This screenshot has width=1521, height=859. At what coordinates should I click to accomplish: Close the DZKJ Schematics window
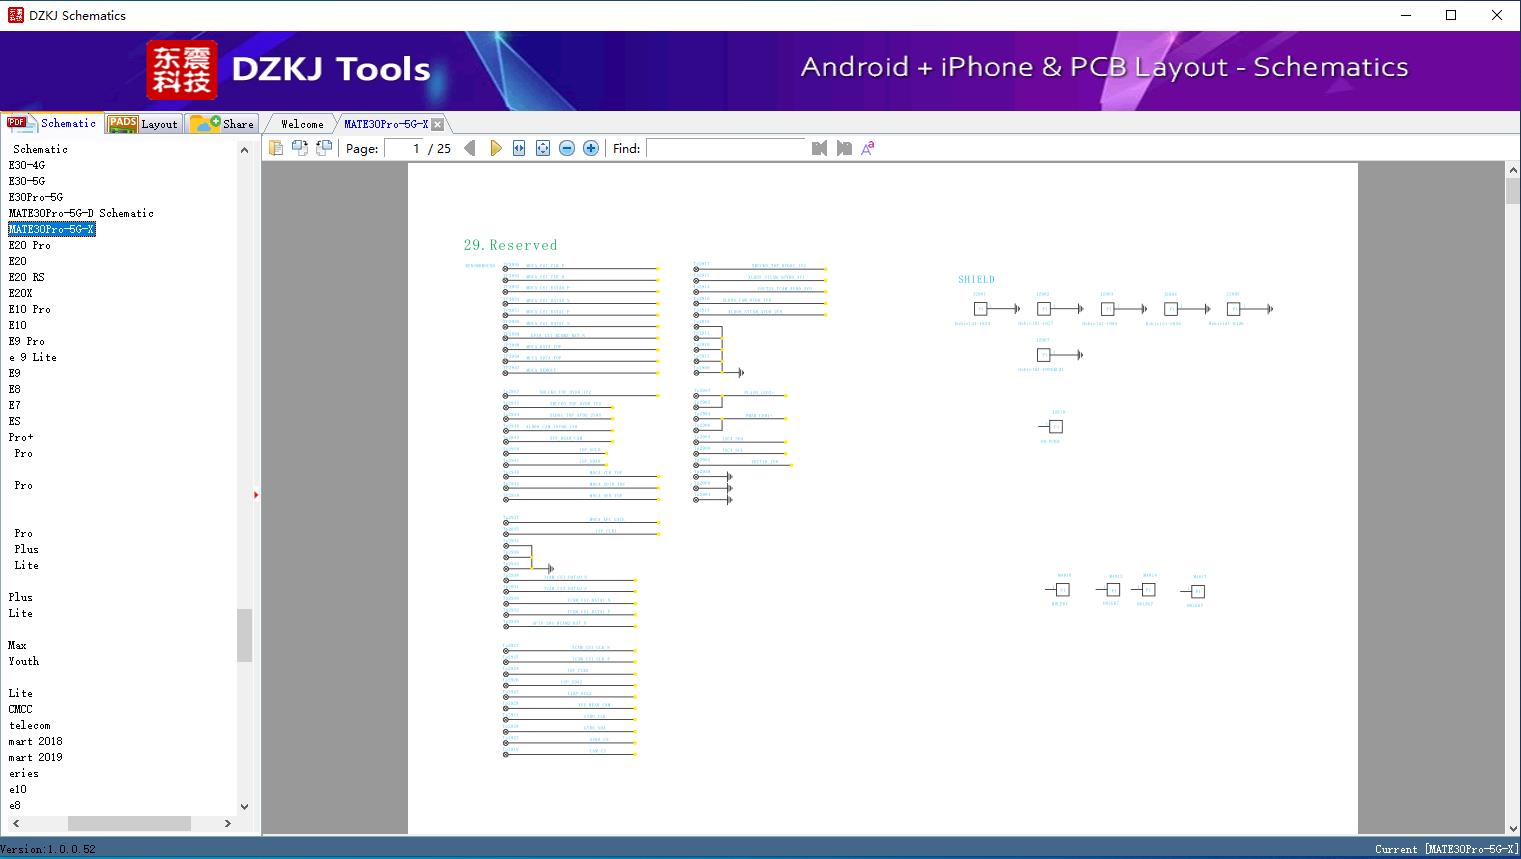(x=1497, y=15)
